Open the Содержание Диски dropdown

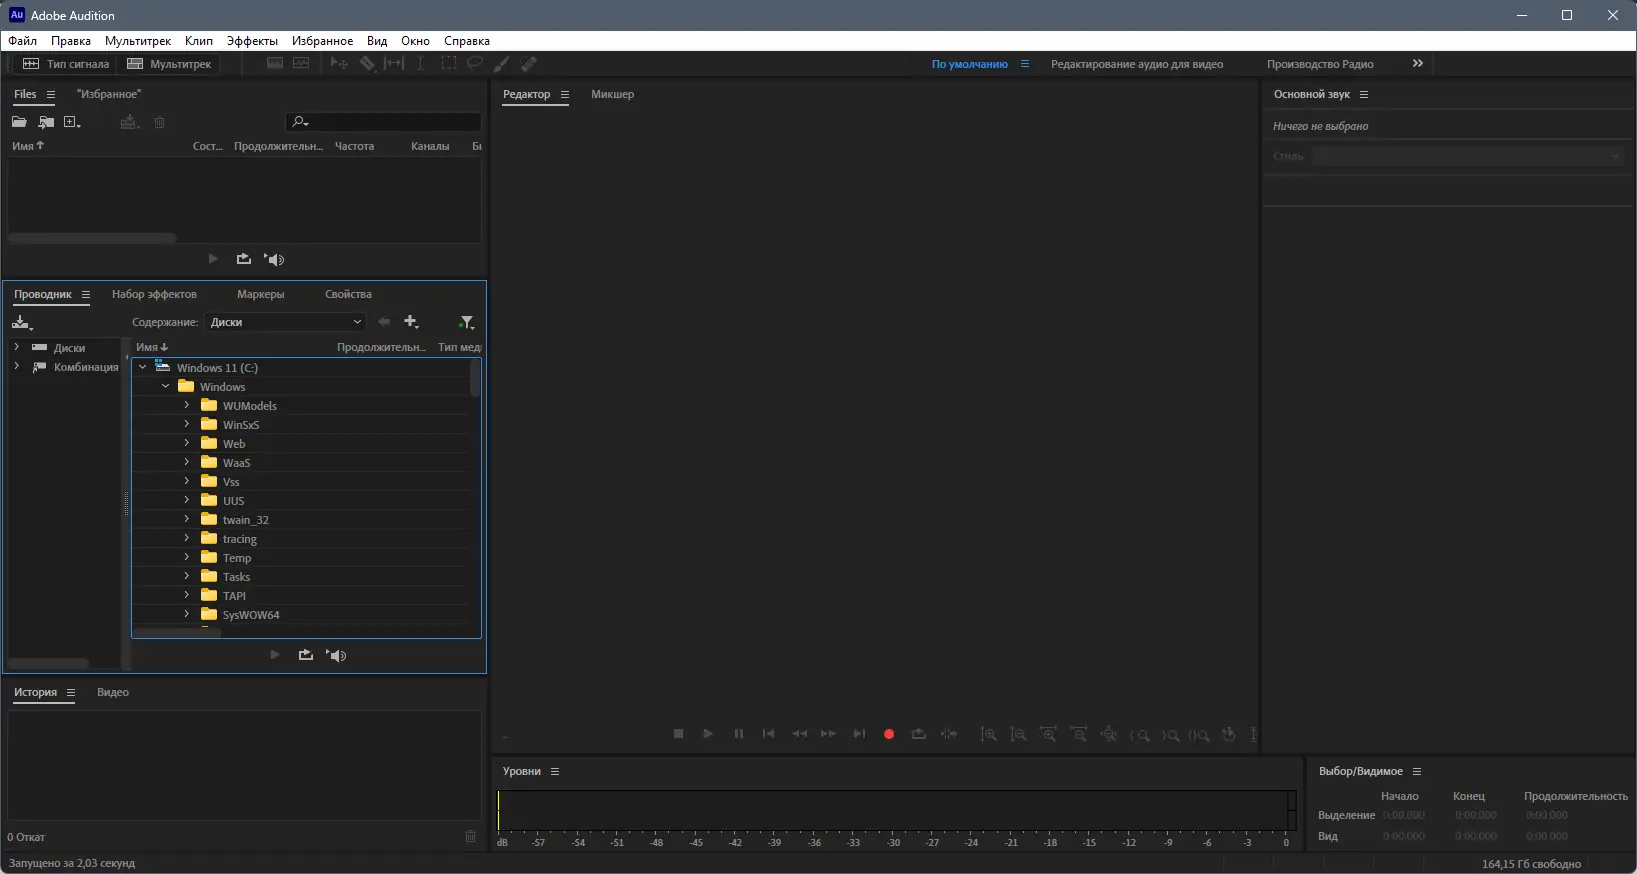point(285,322)
